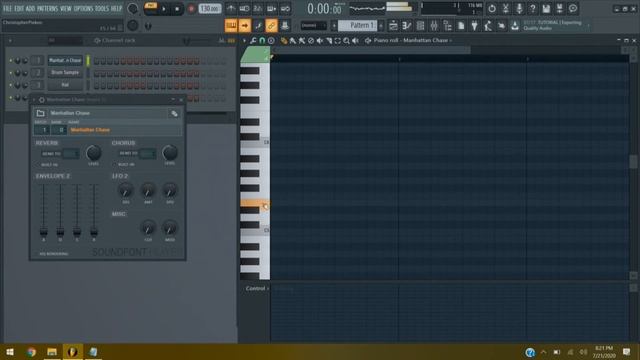The height and width of the screenshot is (360, 640).
Task: Open the EDIT menu
Action: point(19,8)
